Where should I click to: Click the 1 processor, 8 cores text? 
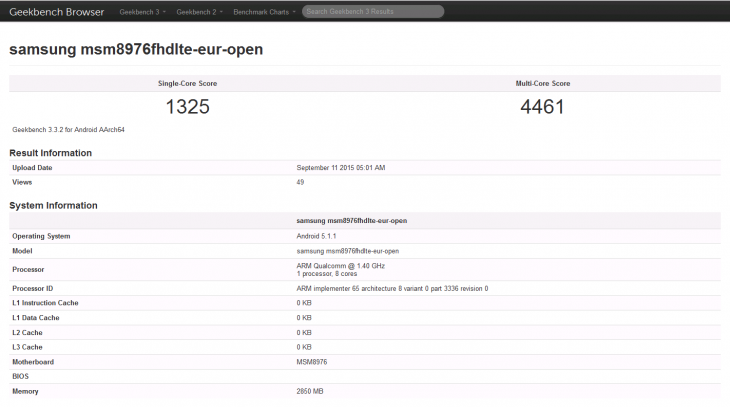pos(327,274)
